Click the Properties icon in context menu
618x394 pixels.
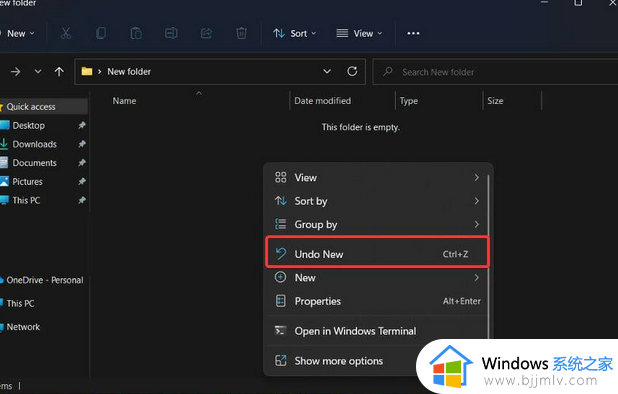[281, 301]
